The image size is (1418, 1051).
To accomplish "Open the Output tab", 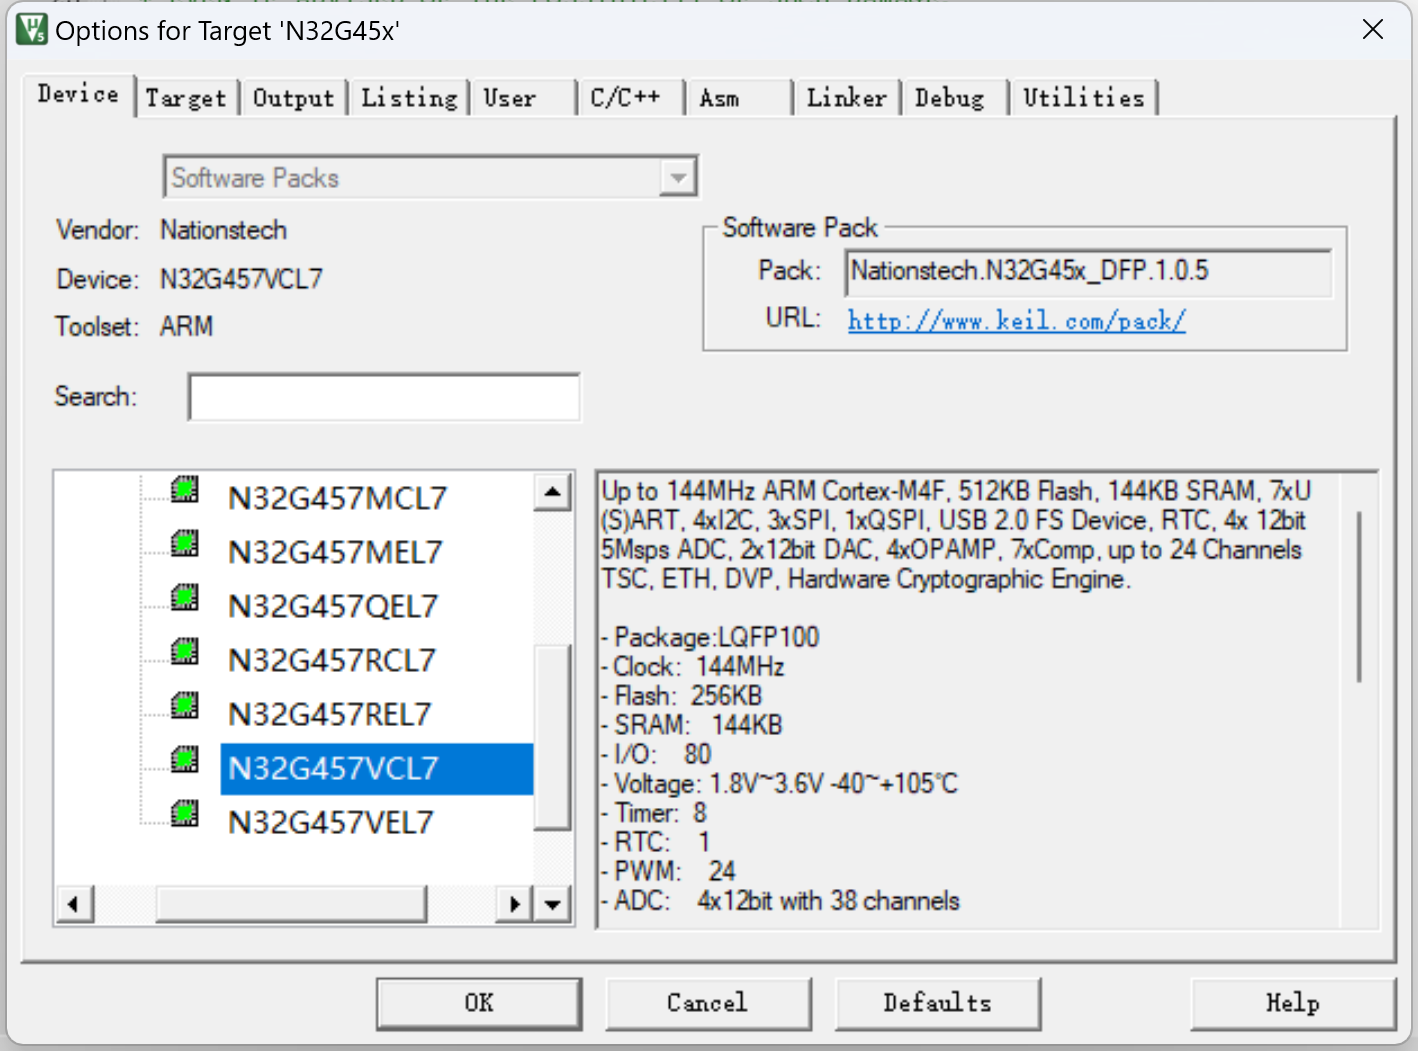I will [x=293, y=98].
